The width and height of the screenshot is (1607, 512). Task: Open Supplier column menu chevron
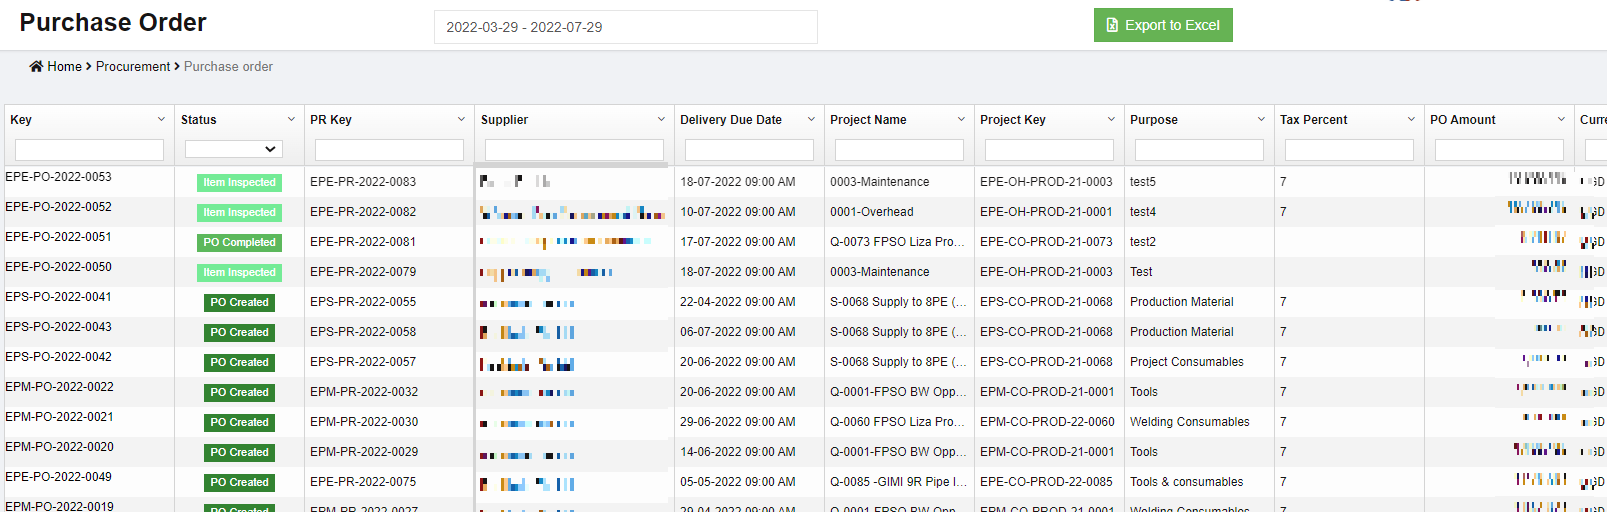[661, 120]
